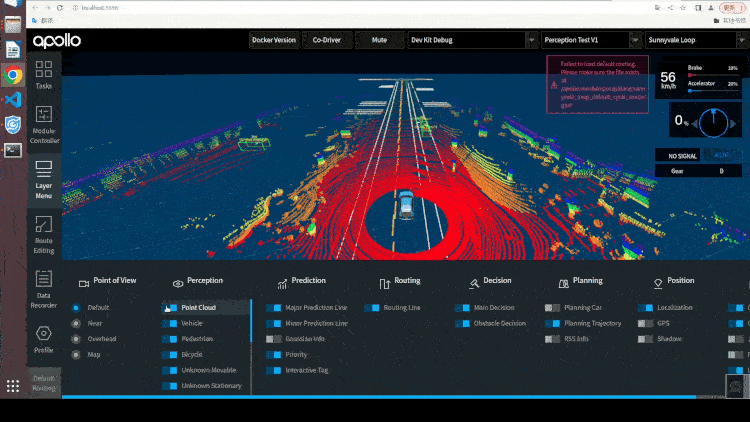750x422 pixels.
Task: Open the Profile sidebar icon
Action: pyautogui.click(x=44, y=339)
